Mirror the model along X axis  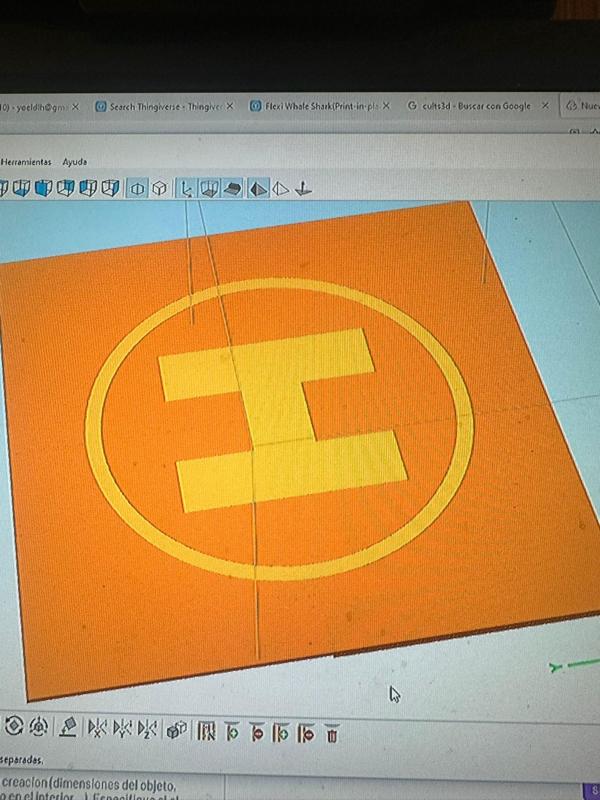click(97, 729)
